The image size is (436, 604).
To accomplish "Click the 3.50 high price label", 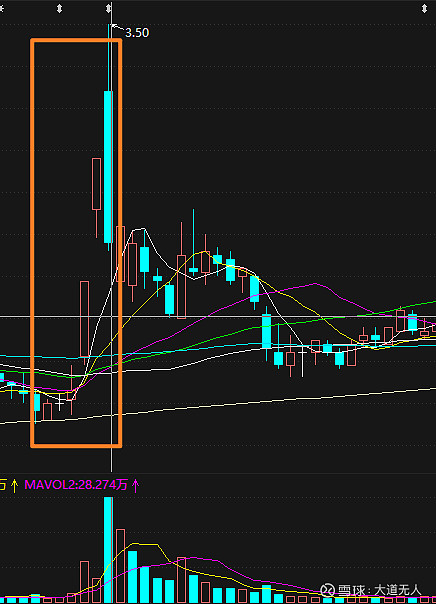I will (x=137, y=33).
